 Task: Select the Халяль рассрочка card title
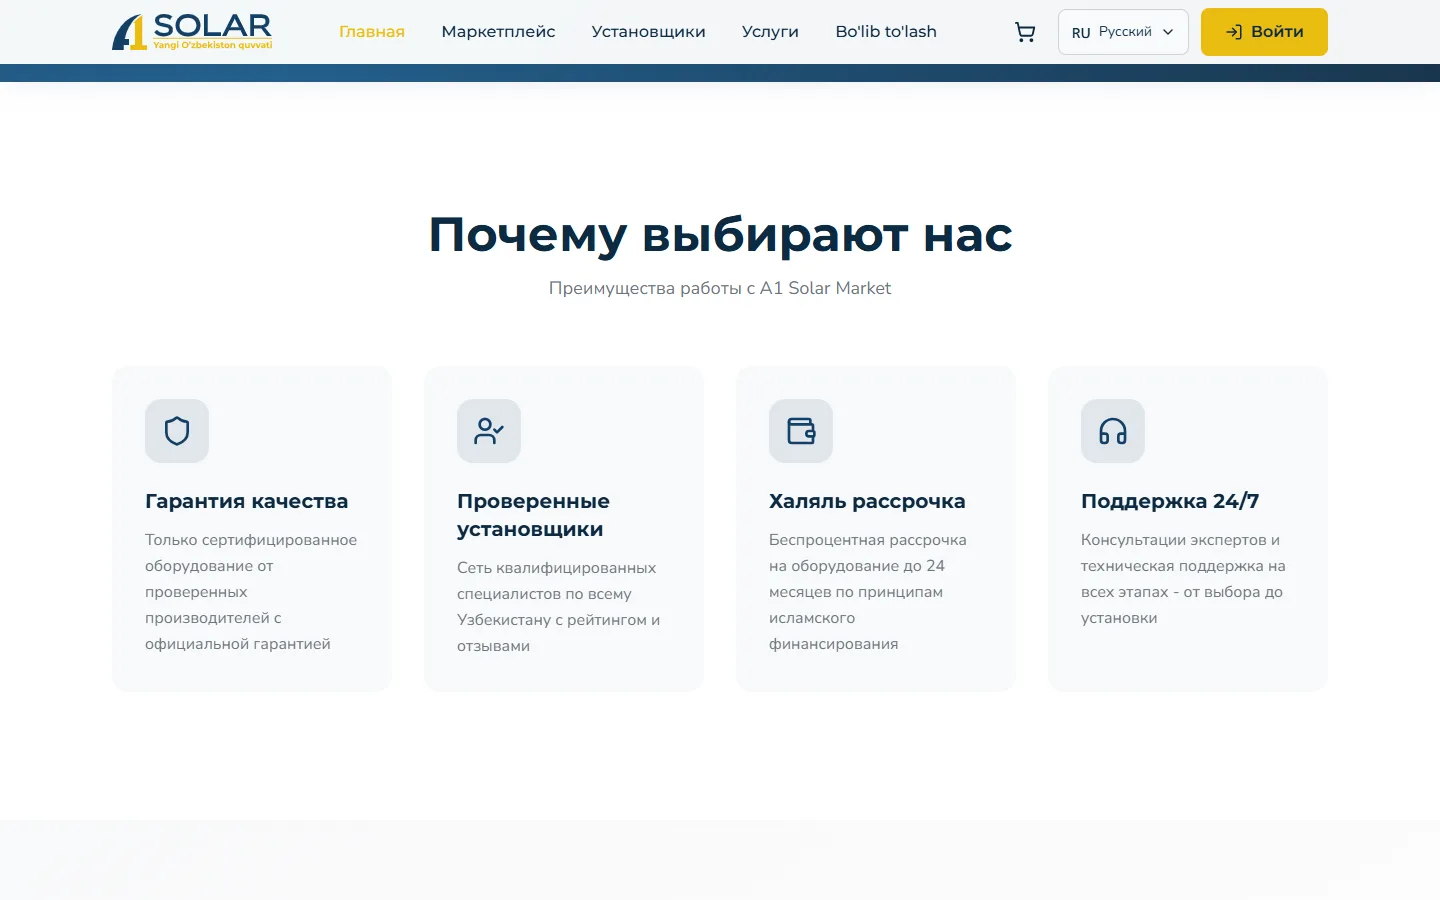click(867, 501)
